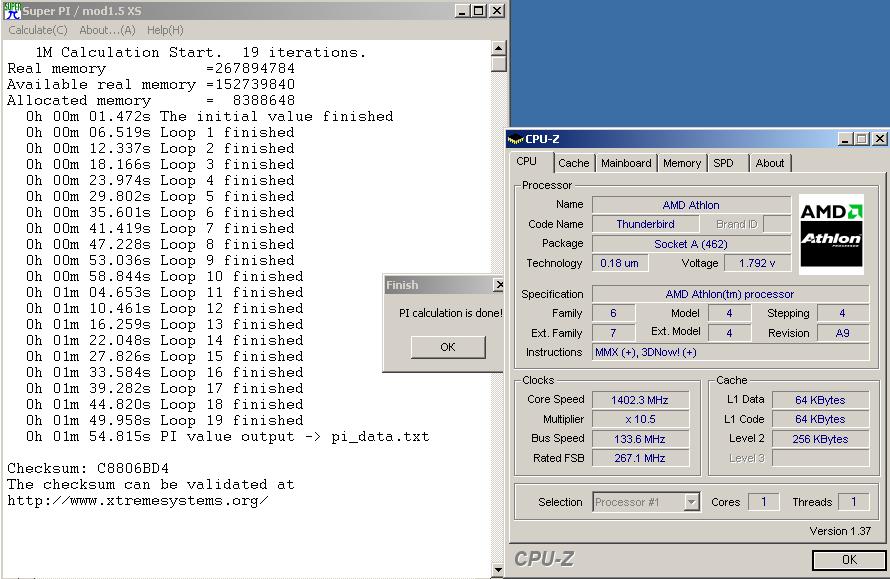This screenshot has width=890, height=579.
Task: Click the Allocated memory = 8388648 line
Action: (151, 100)
